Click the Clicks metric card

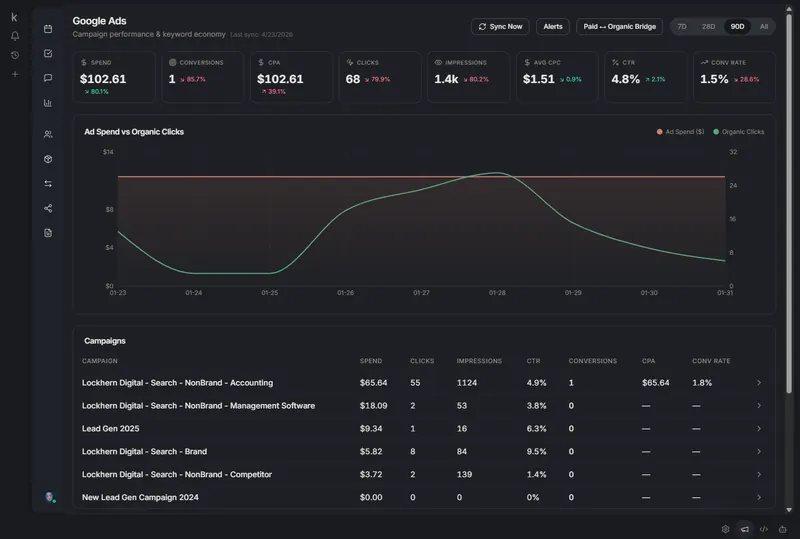[380, 77]
